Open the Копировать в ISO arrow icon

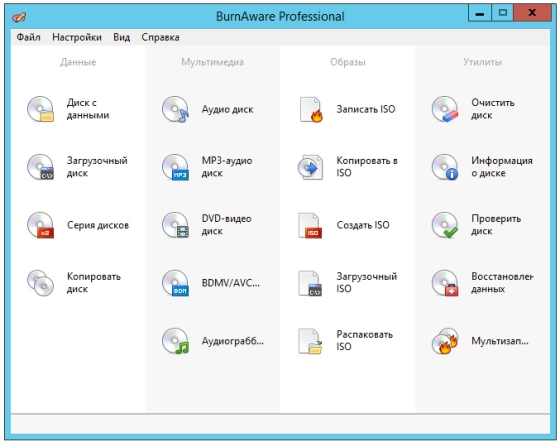(x=310, y=167)
